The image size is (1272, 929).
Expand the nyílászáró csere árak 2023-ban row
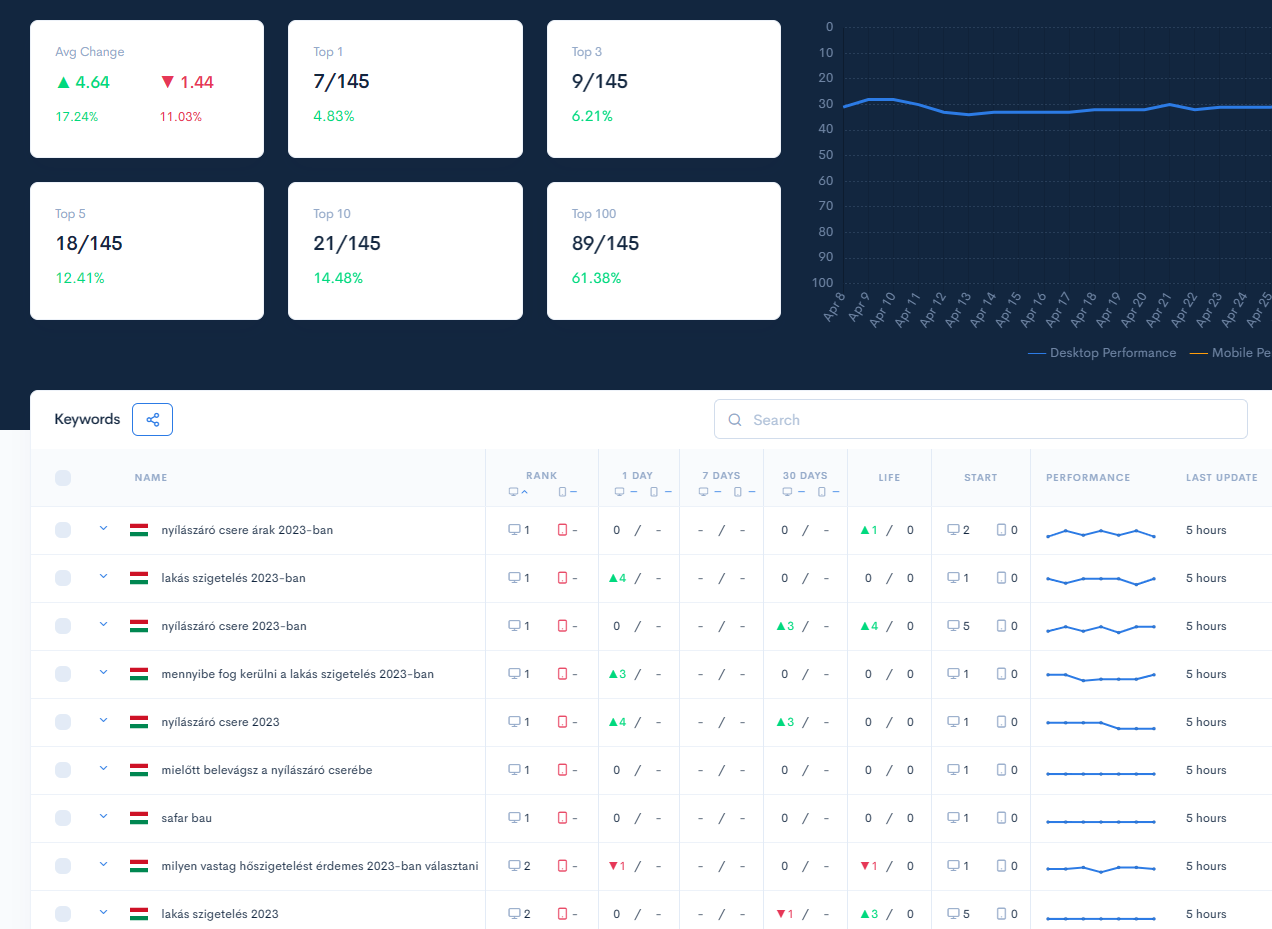pos(103,528)
